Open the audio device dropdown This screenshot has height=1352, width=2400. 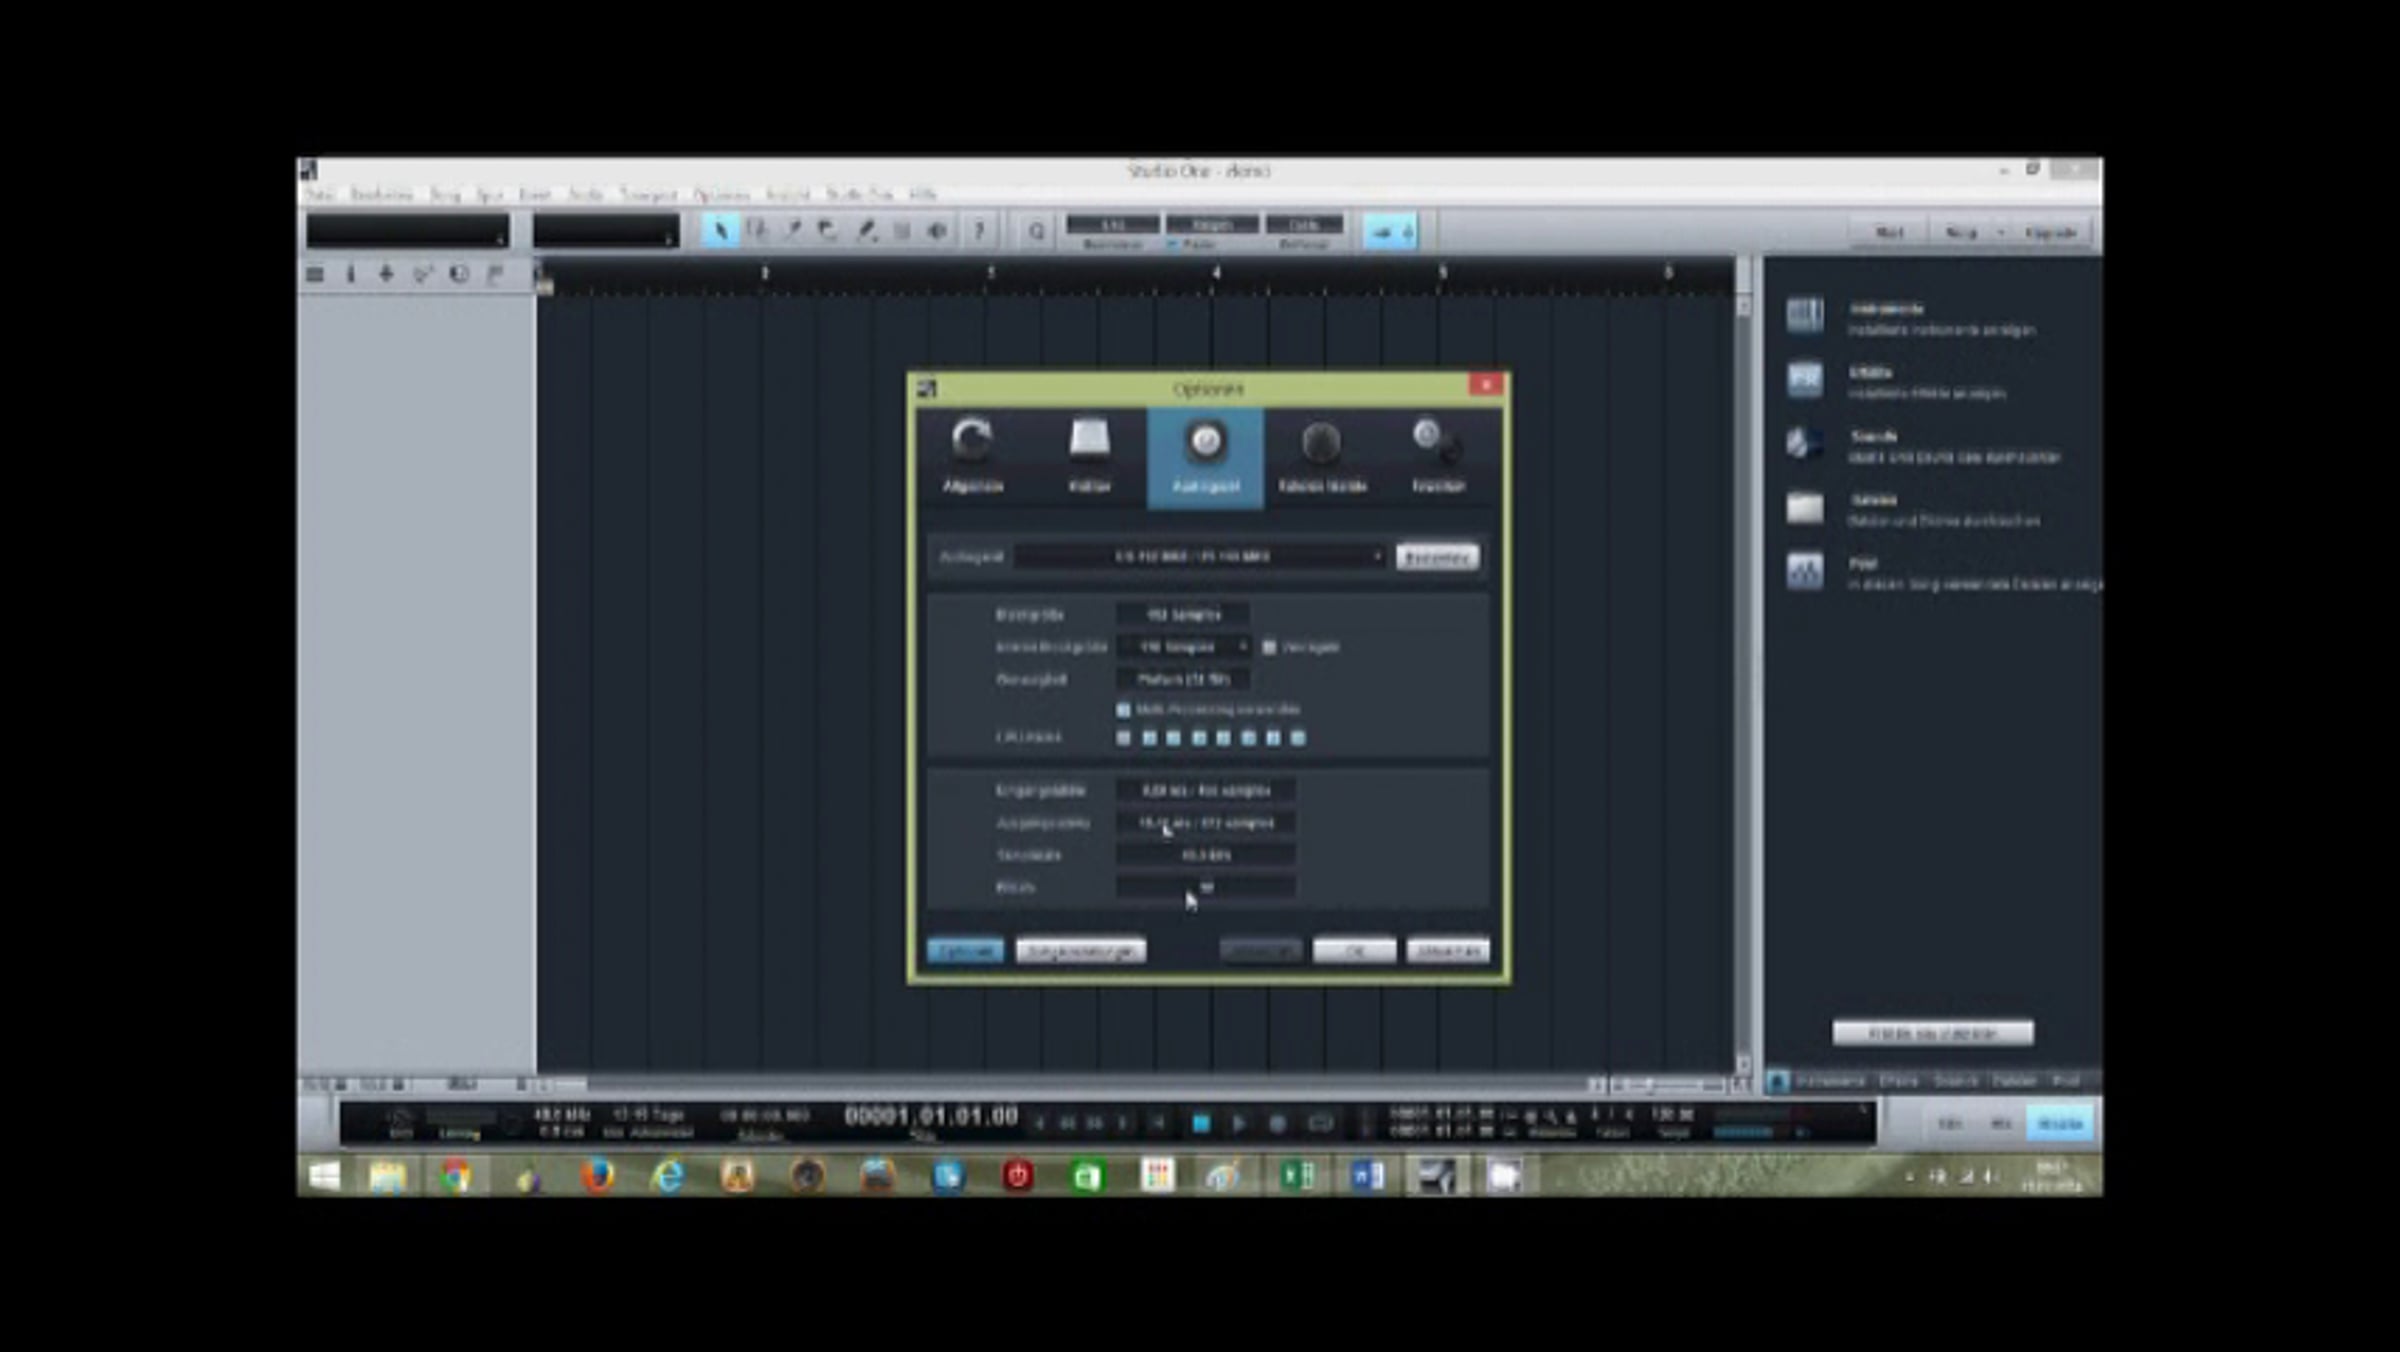coord(1200,557)
